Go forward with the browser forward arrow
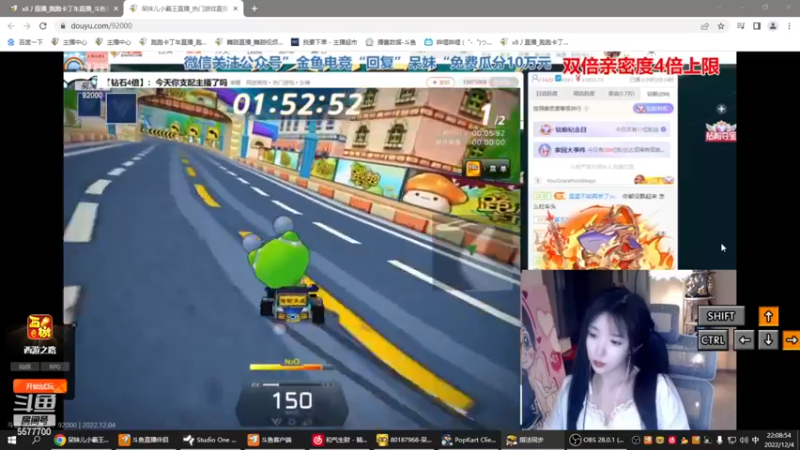 (27, 26)
